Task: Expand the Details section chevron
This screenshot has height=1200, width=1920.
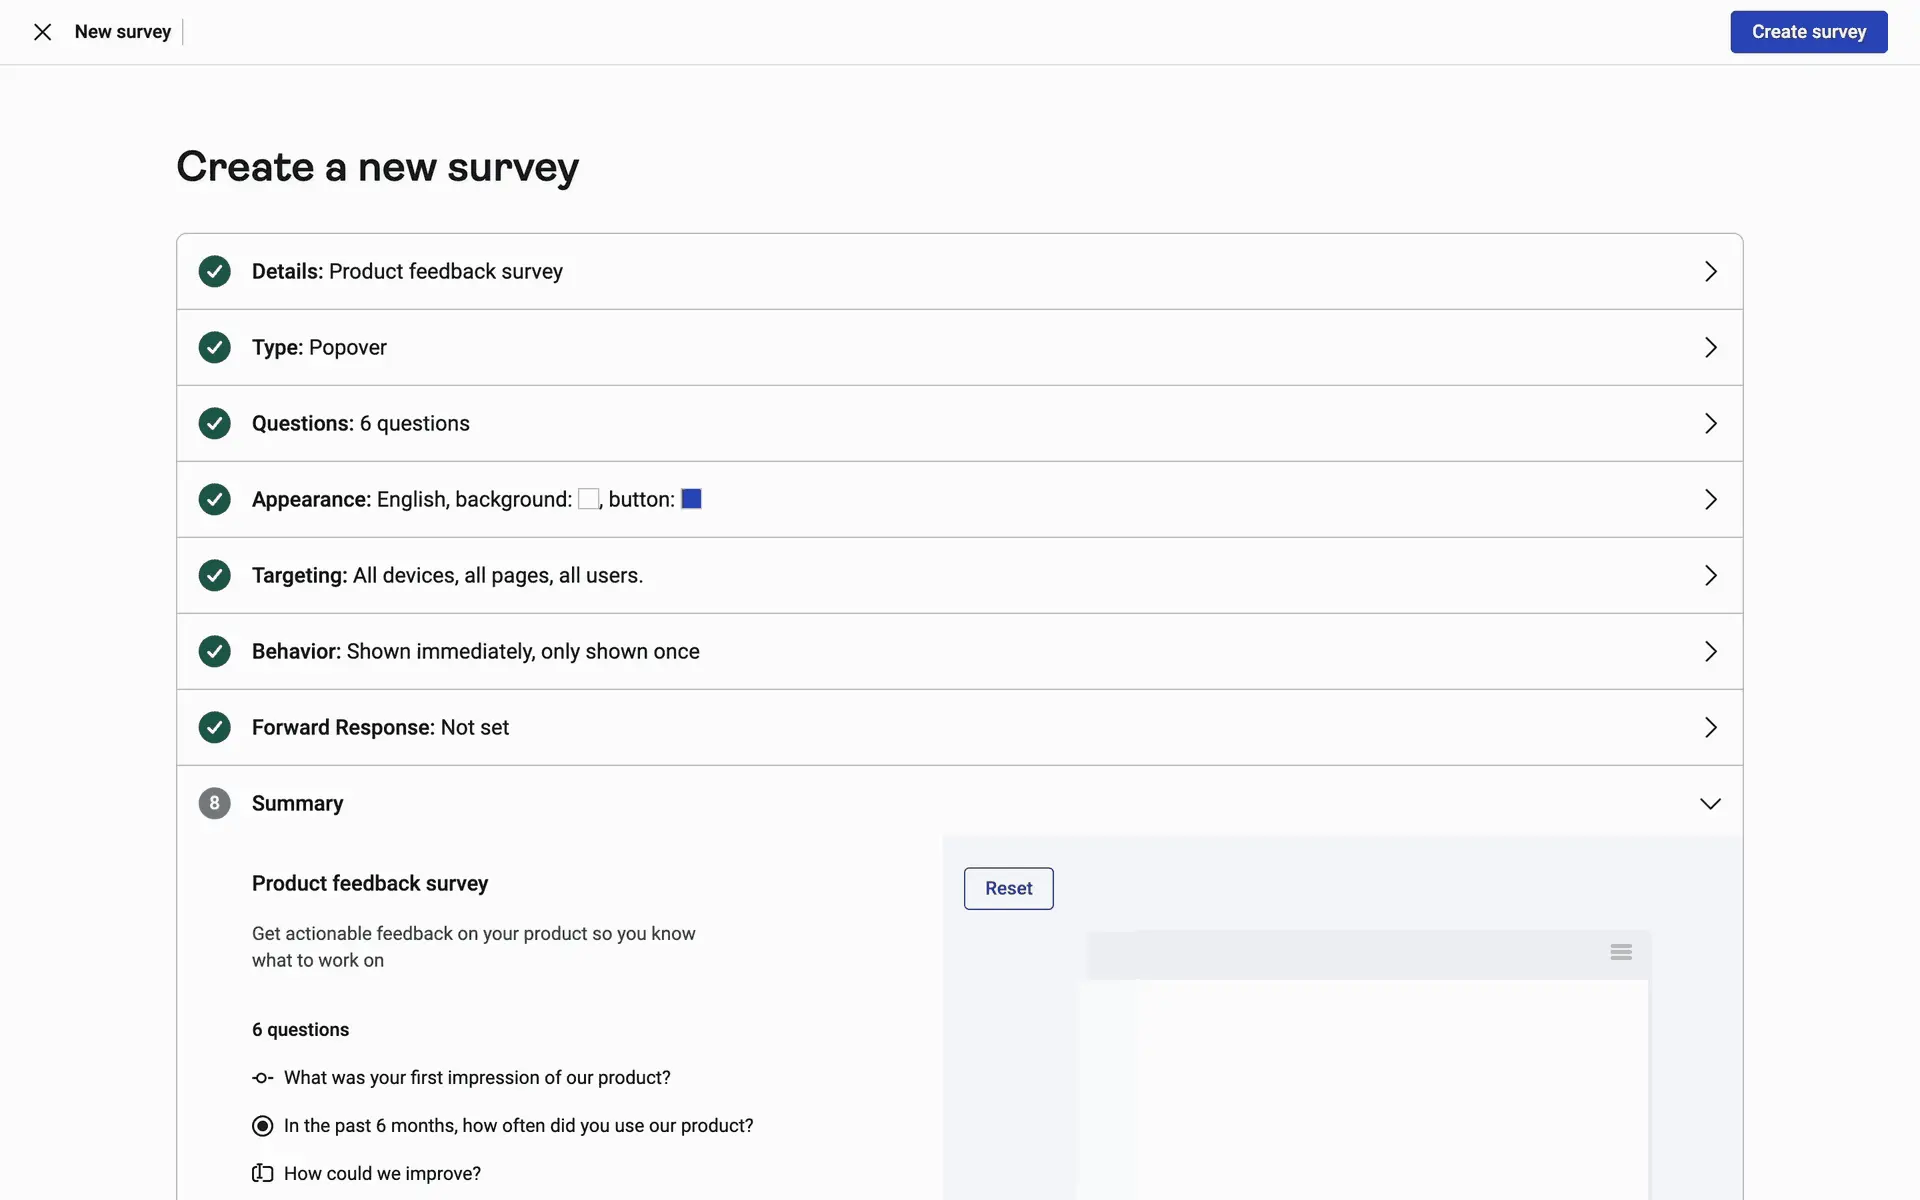Action: [x=1710, y=272]
